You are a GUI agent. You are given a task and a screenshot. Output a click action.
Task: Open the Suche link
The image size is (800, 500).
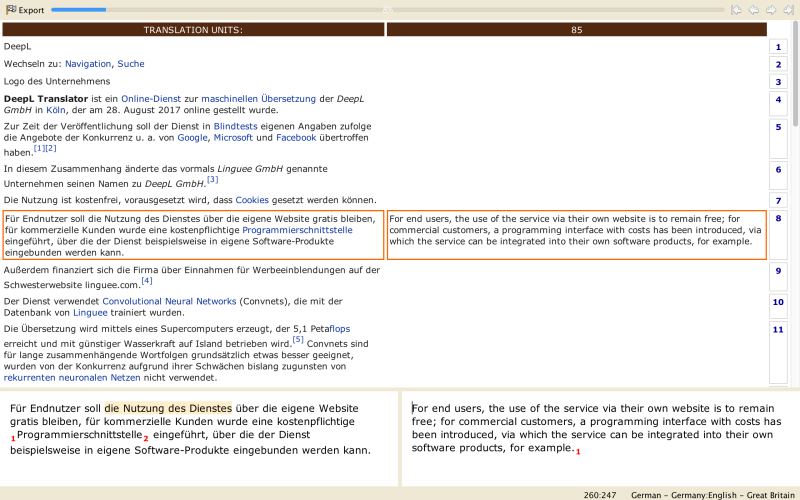click(131, 64)
